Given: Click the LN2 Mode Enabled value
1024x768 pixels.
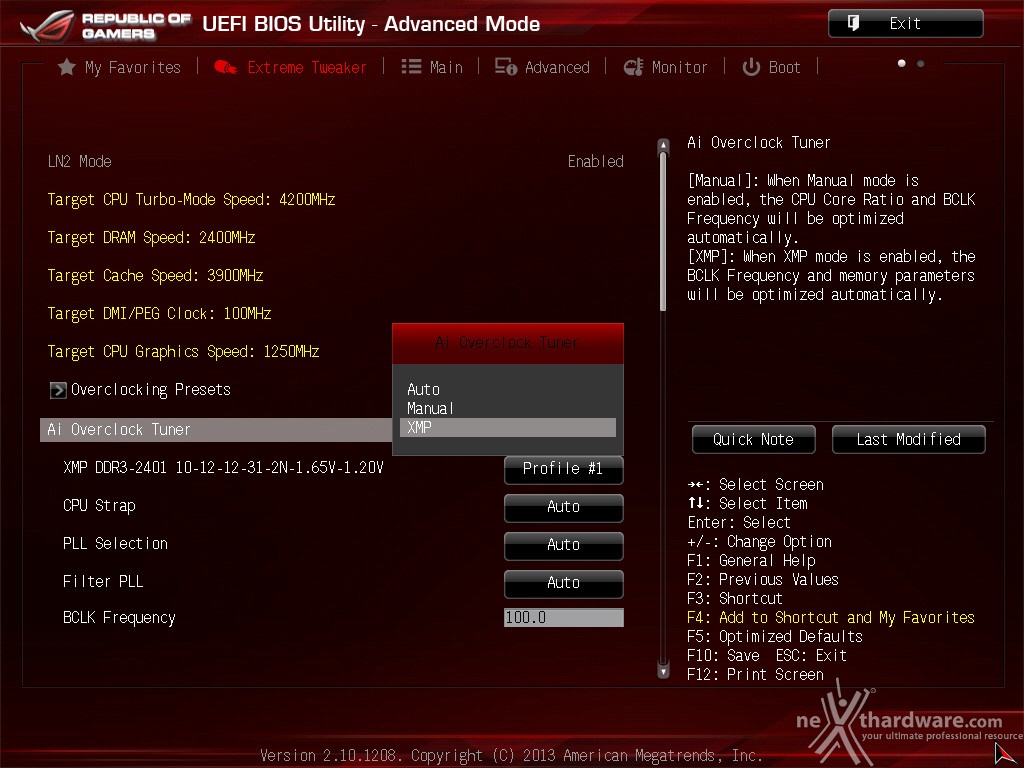Looking at the screenshot, I should [595, 161].
